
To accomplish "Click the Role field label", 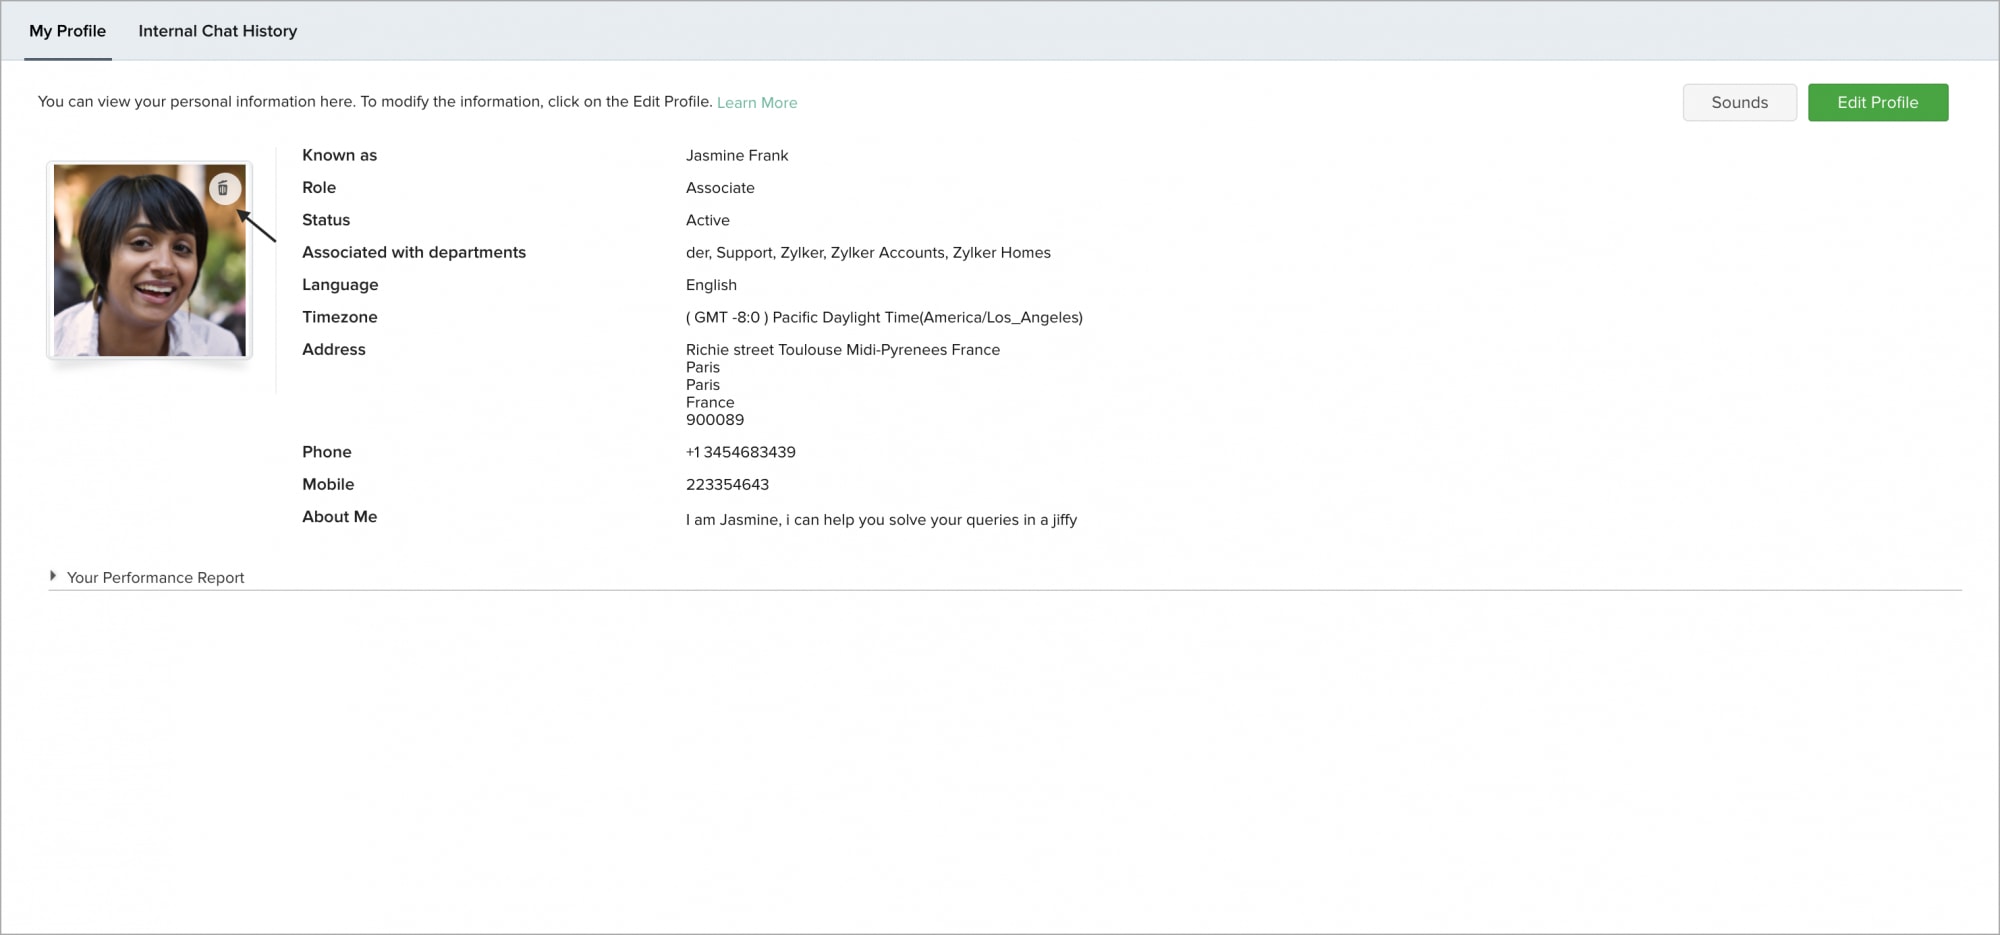I will [x=319, y=188].
